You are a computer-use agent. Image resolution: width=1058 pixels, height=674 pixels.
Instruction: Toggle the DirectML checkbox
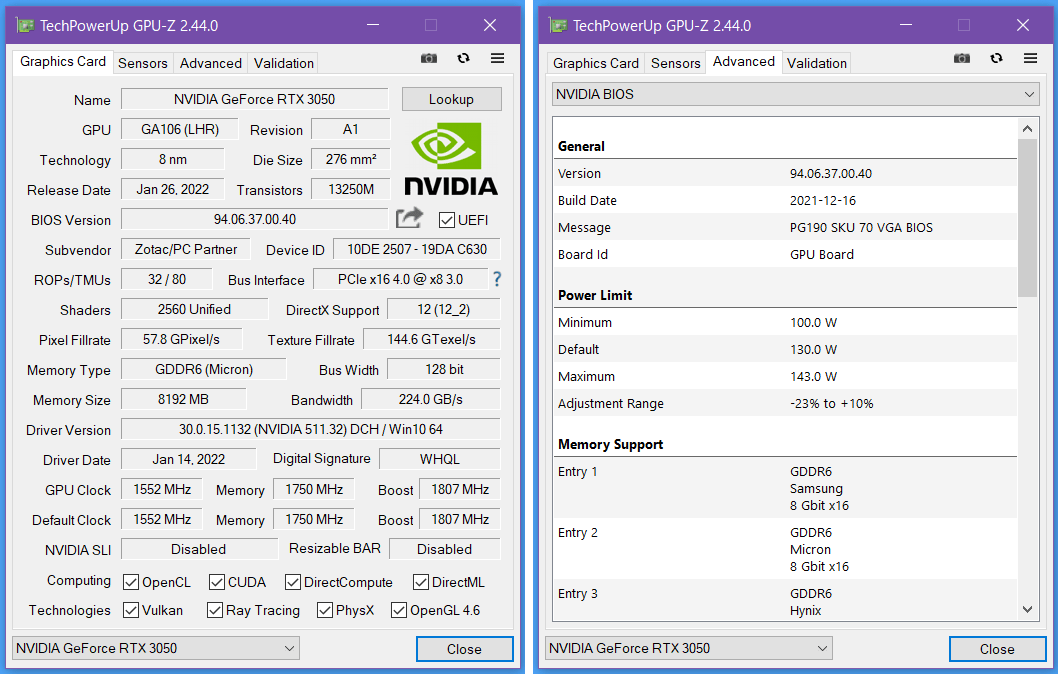click(x=421, y=582)
